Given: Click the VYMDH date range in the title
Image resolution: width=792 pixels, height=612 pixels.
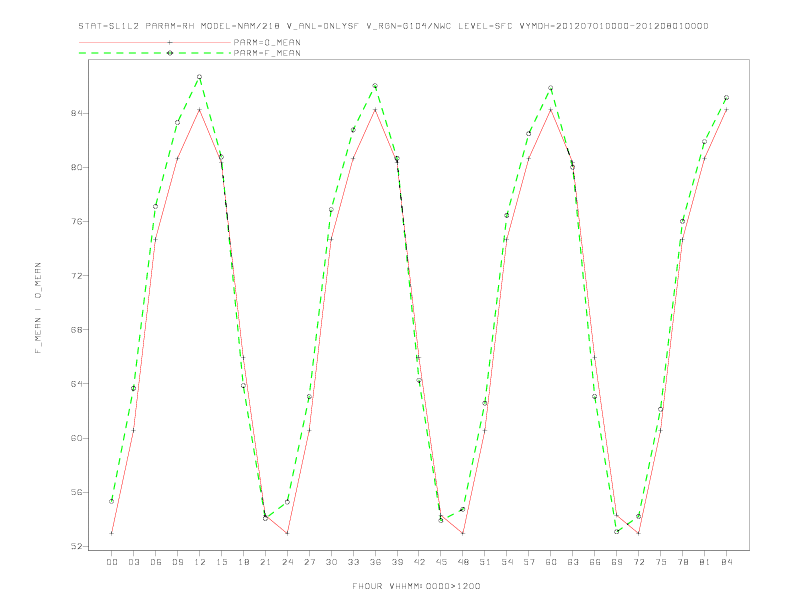Looking at the screenshot, I should pyautogui.click(x=614, y=26).
